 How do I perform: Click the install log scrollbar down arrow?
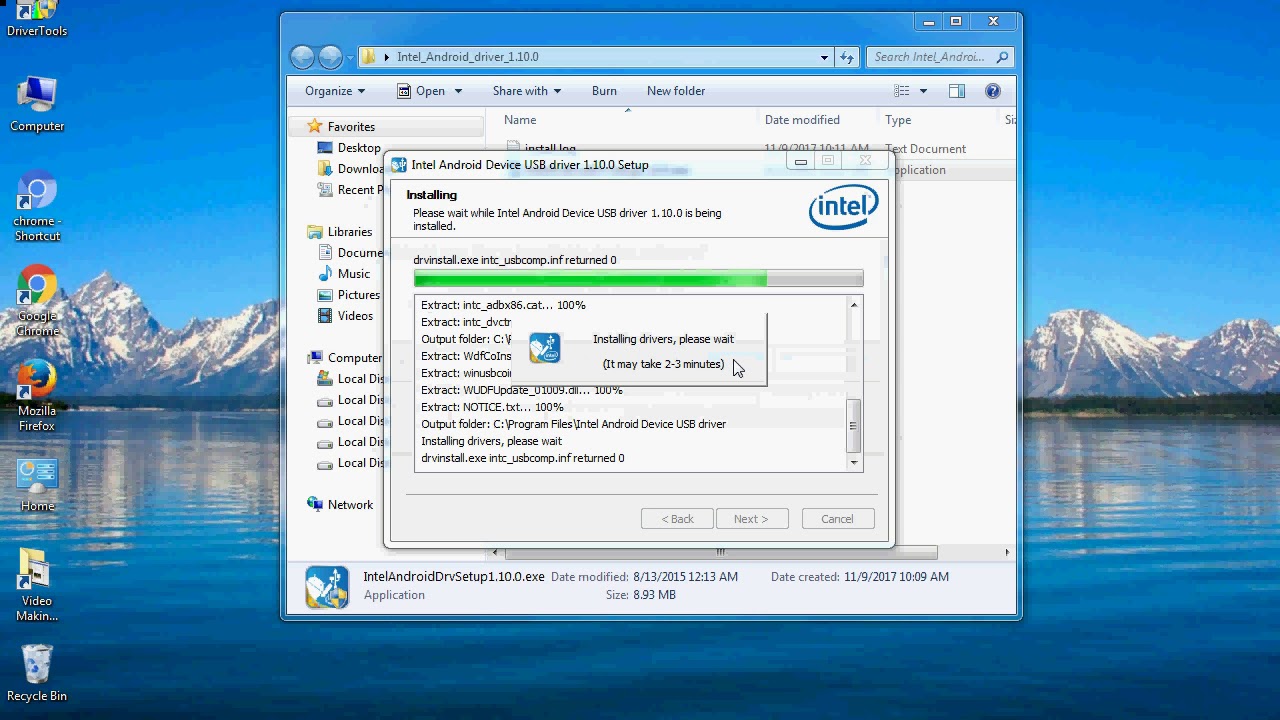854,462
